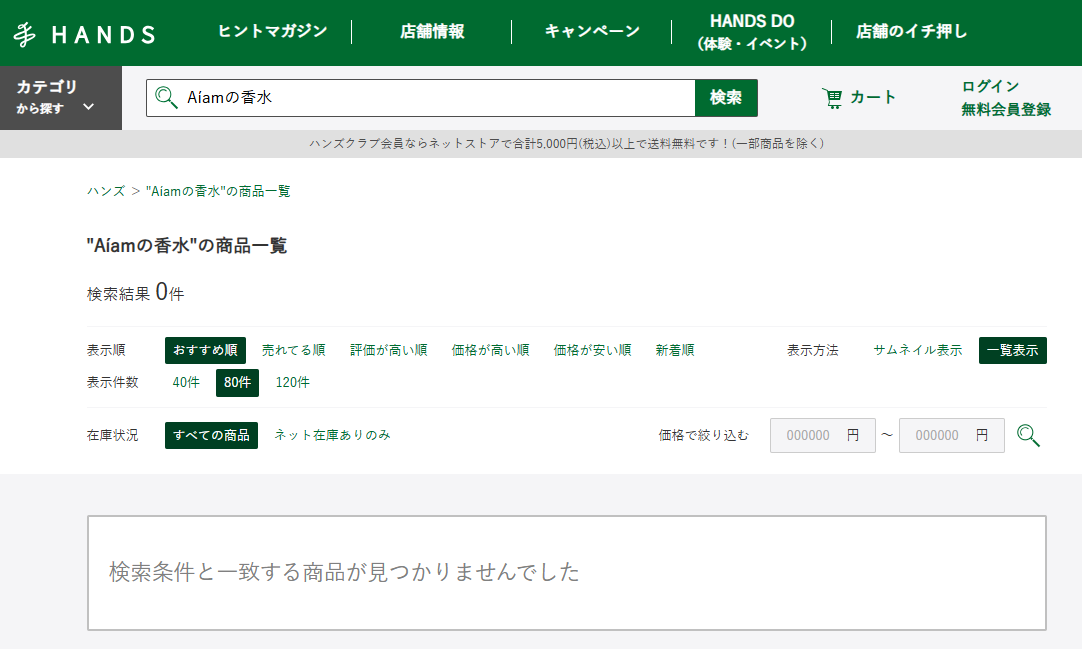Image resolution: width=1082 pixels, height=649 pixels.
Task: Click the 検索結果 0件 text
Action: coord(135,292)
